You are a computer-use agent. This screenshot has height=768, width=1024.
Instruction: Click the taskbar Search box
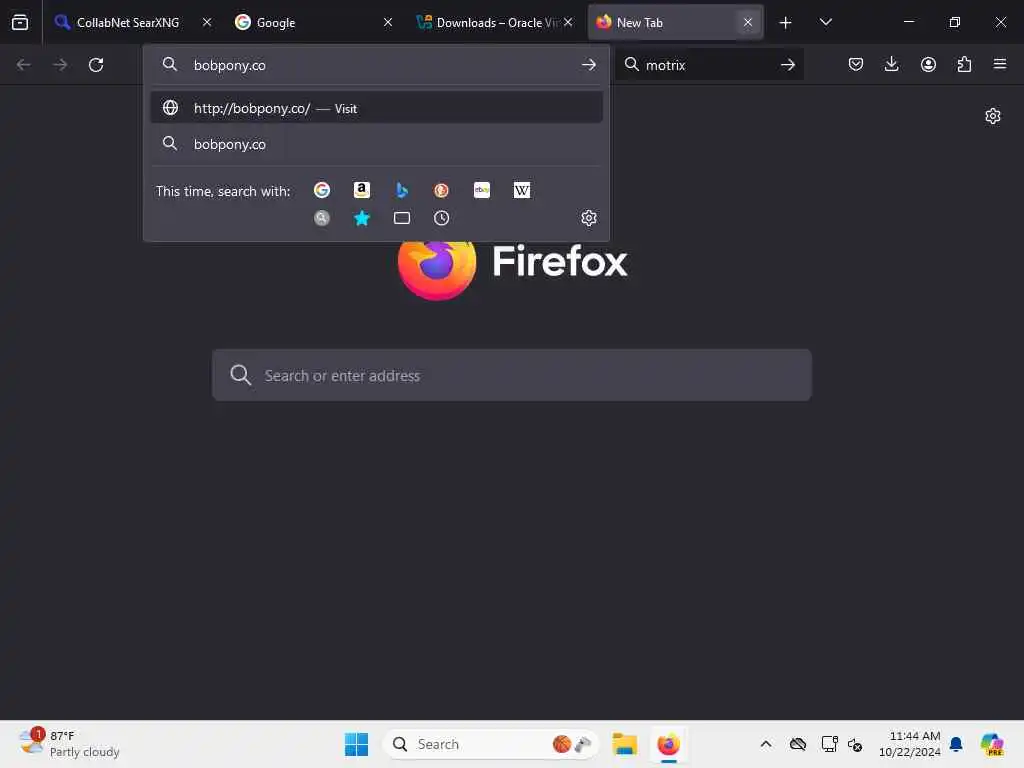tap(491, 744)
